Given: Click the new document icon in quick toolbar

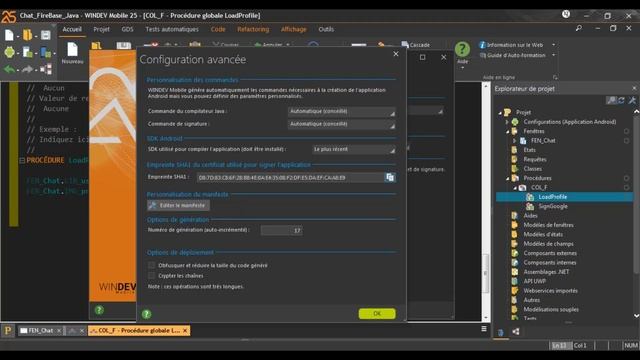Looking at the screenshot, I should pyautogui.click(x=9, y=35).
